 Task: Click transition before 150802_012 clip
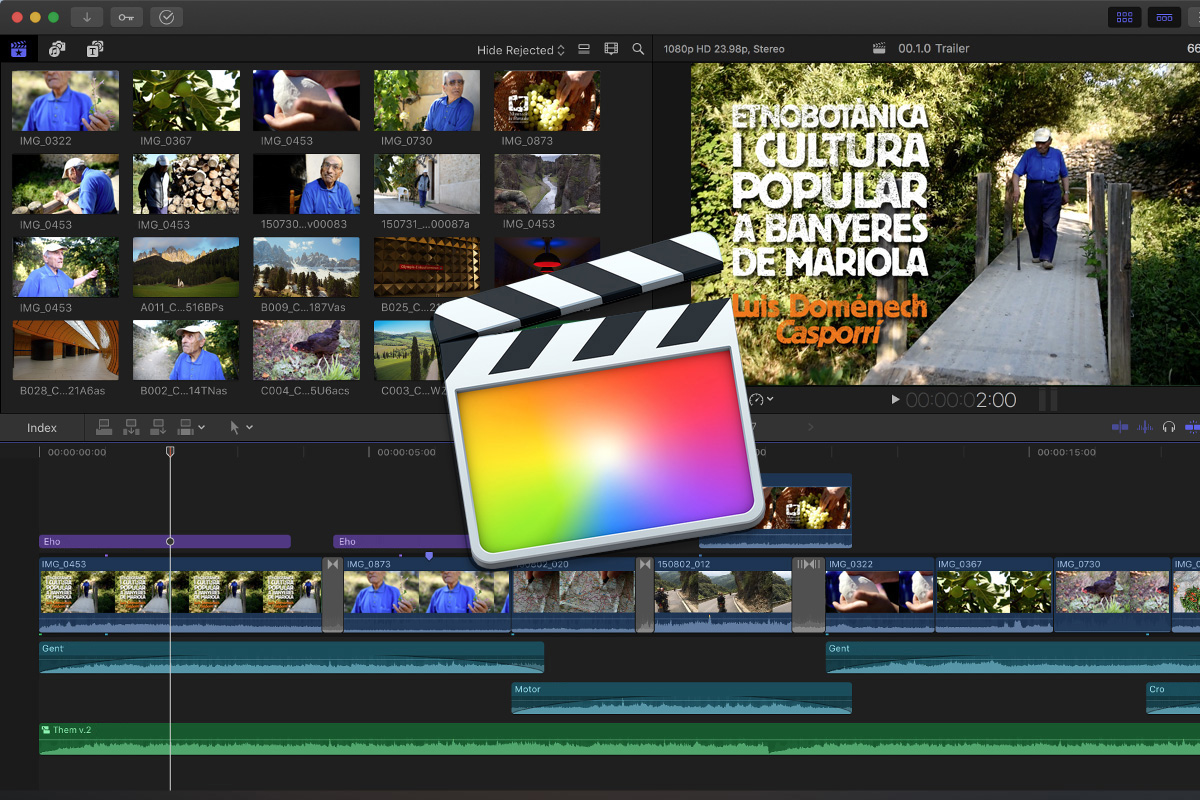pyautogui.click(x=645, y=595)
